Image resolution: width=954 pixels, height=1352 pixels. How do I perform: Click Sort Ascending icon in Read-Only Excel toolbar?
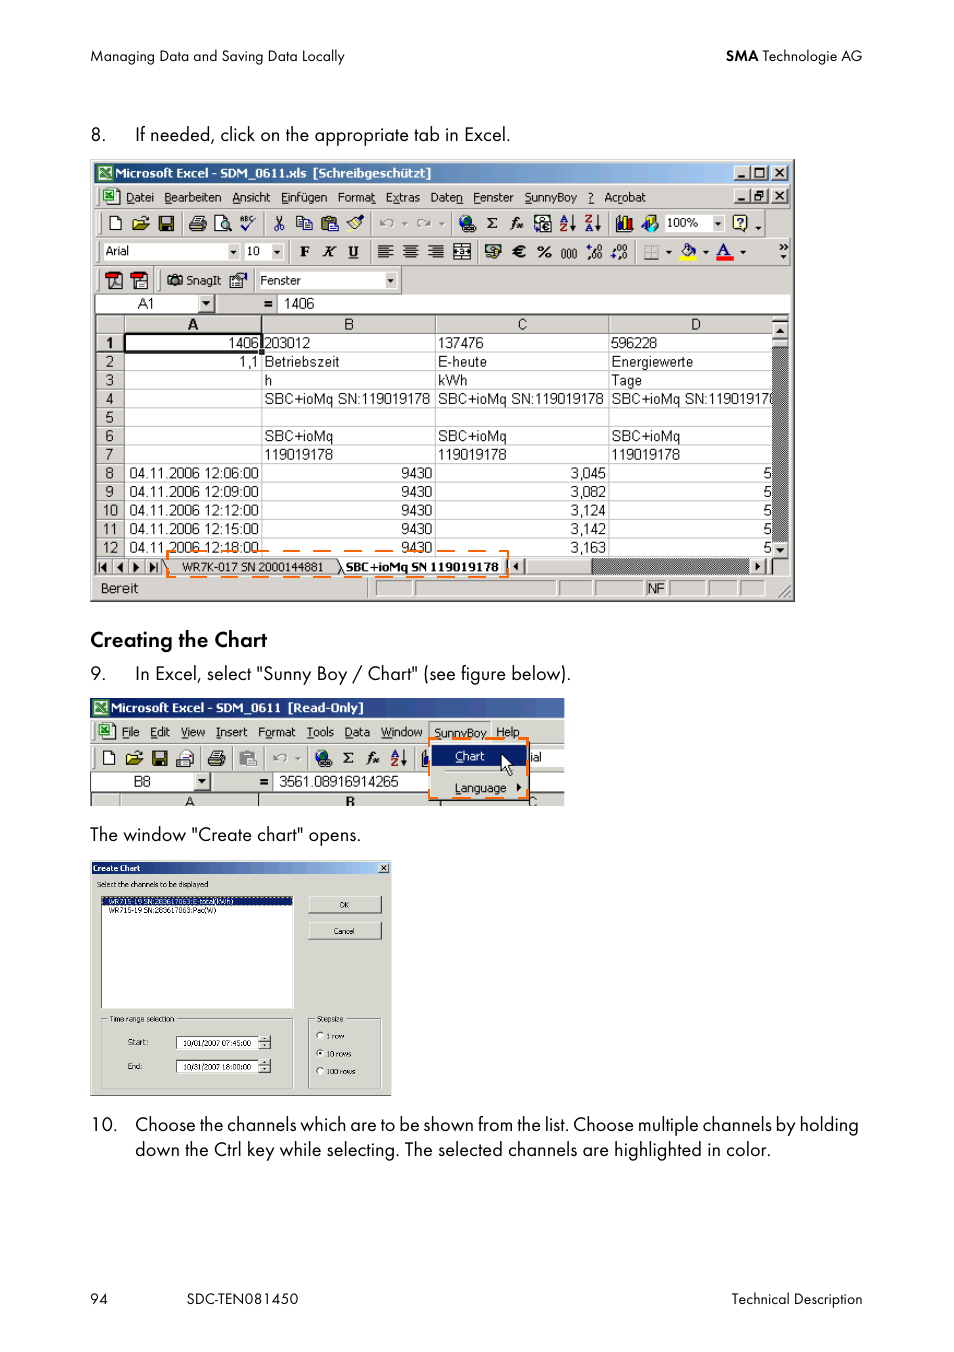[398, 758]
